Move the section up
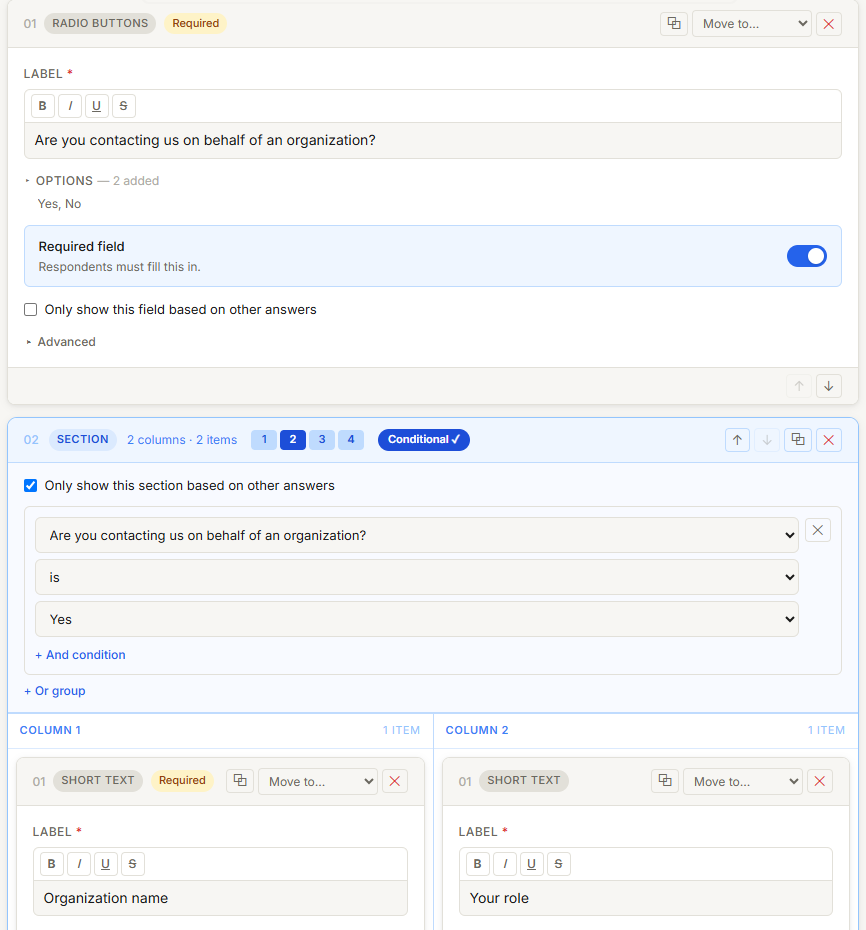This screenshot has height=930, width=866. (x=737, y=440)
